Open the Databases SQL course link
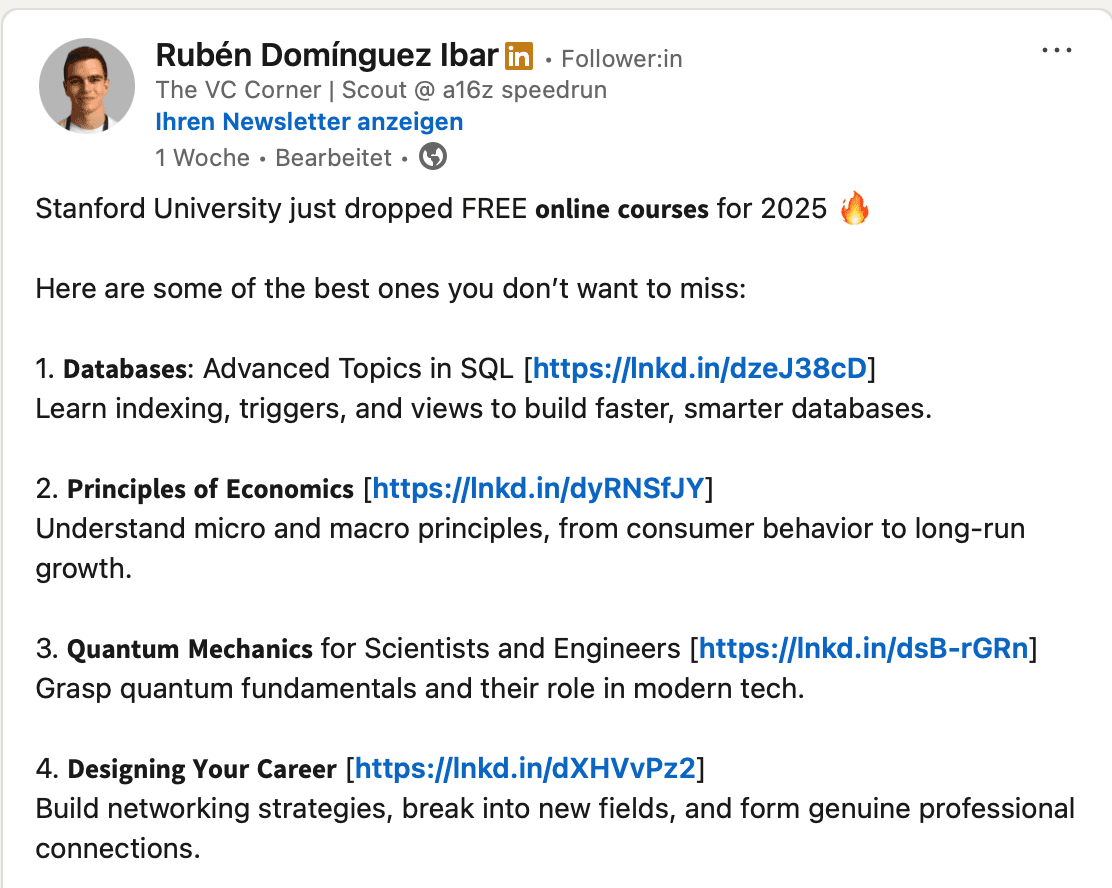The image size is (1112, 888). pyautogui.click(x=700, y=368)
